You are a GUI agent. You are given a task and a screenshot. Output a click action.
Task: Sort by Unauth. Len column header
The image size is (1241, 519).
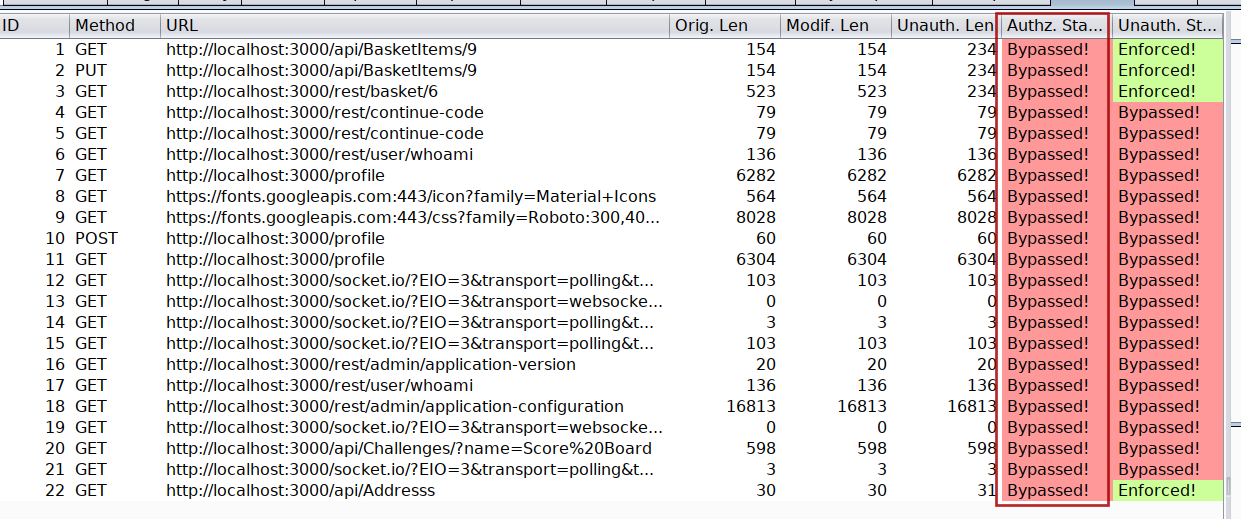[946, 25]
